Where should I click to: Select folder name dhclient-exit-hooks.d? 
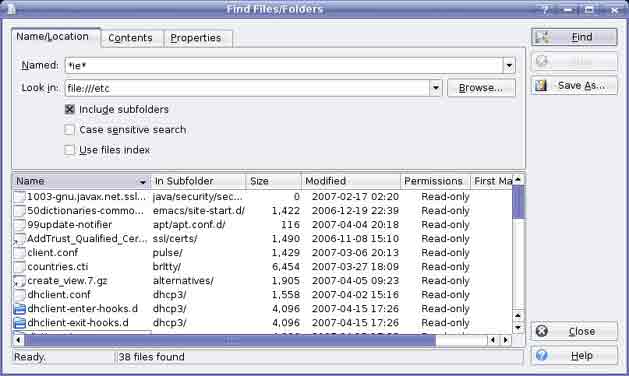[x=78, y=323]
